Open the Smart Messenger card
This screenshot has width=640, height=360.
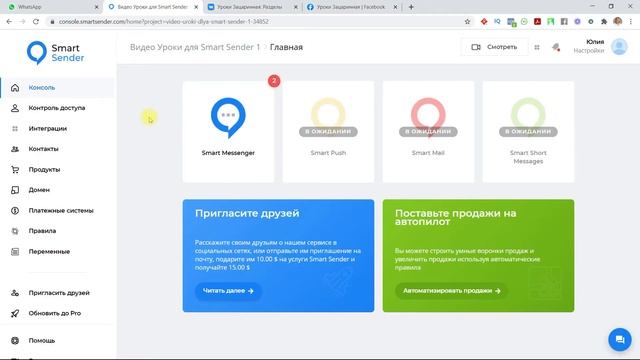pos(228,131)
